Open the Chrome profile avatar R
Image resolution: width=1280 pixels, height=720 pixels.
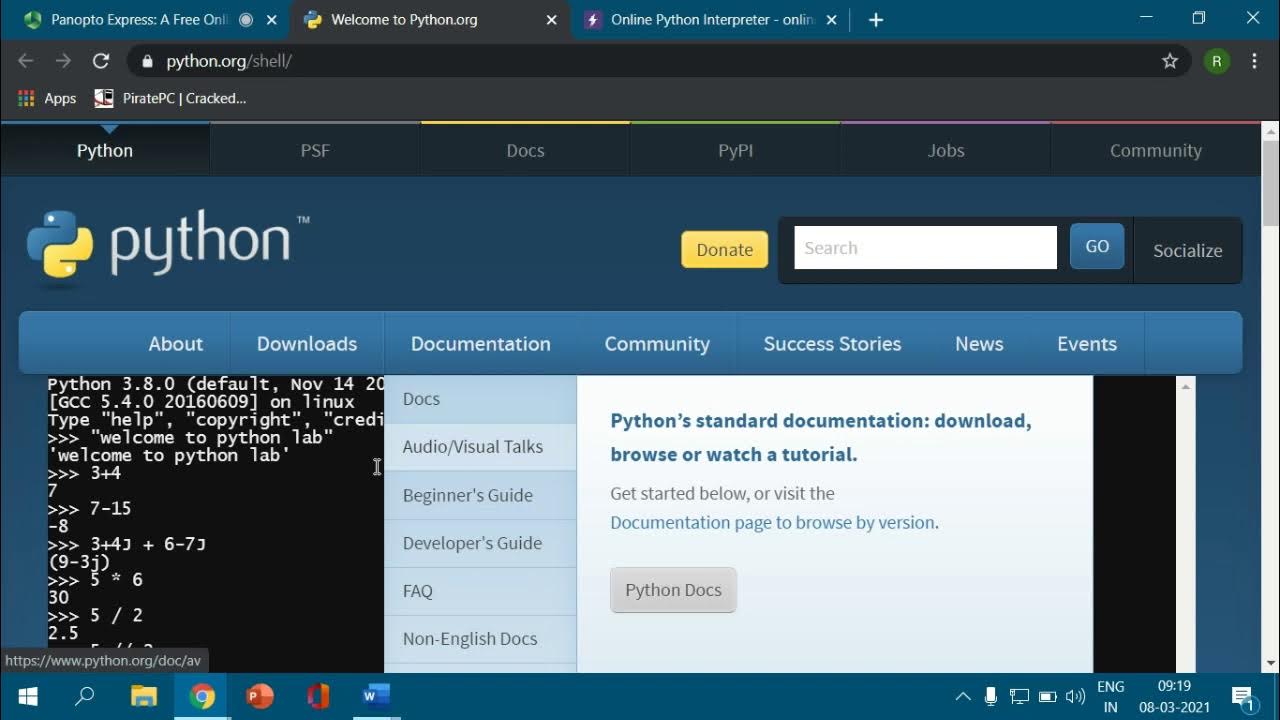point(1216,61)
